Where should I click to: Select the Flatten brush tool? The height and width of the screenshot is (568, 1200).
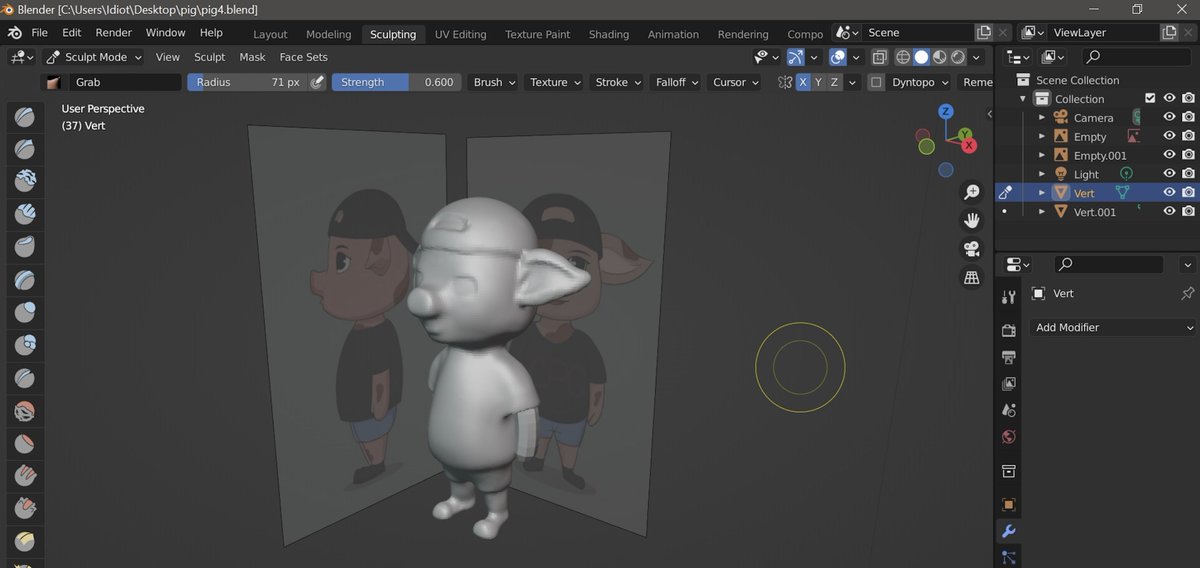pos(25,443)
